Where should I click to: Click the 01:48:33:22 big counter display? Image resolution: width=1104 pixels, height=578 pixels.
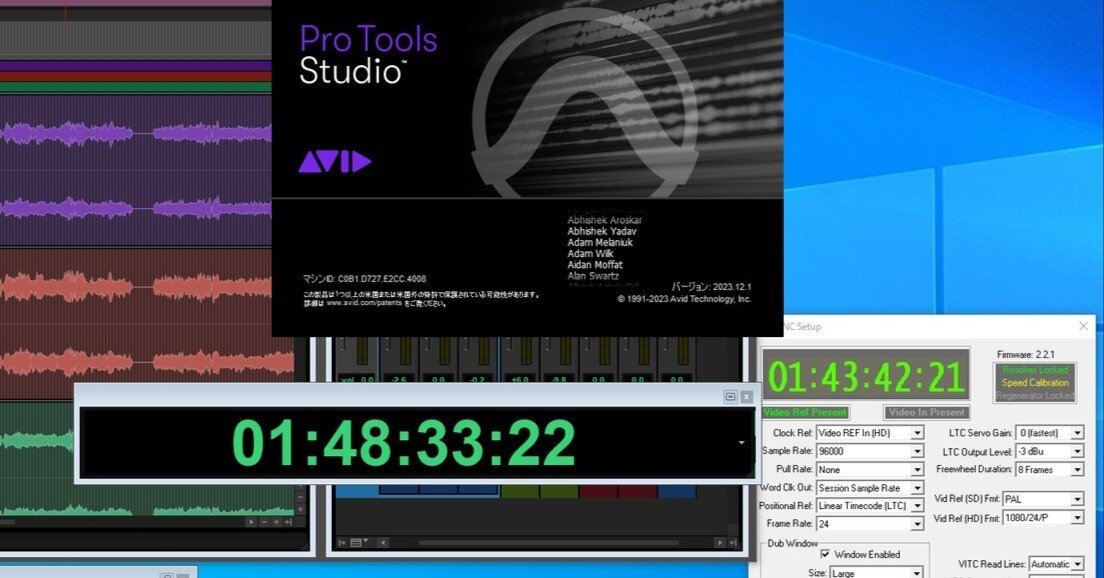404,444
